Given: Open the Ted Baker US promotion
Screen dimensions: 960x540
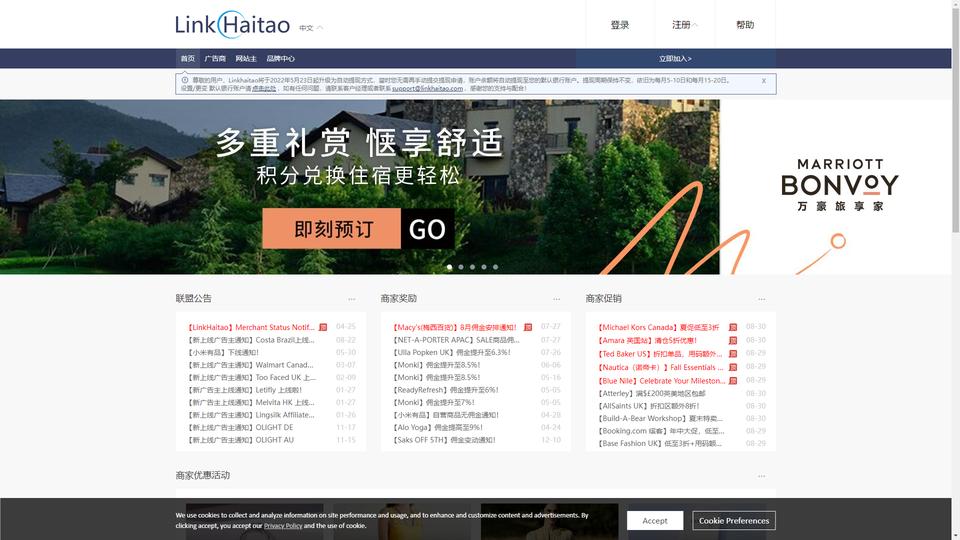Looking at the screenshot, I should [x=660, y=354].
